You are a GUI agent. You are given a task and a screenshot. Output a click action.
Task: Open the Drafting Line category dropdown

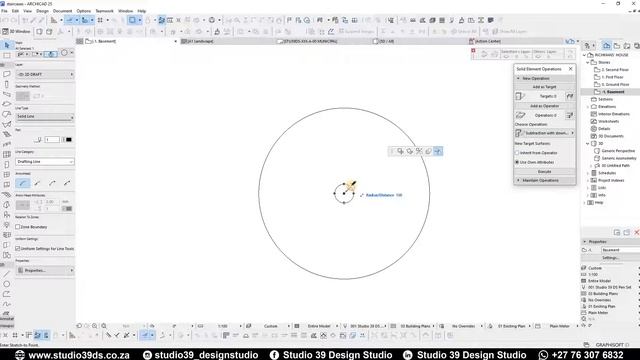44,162
